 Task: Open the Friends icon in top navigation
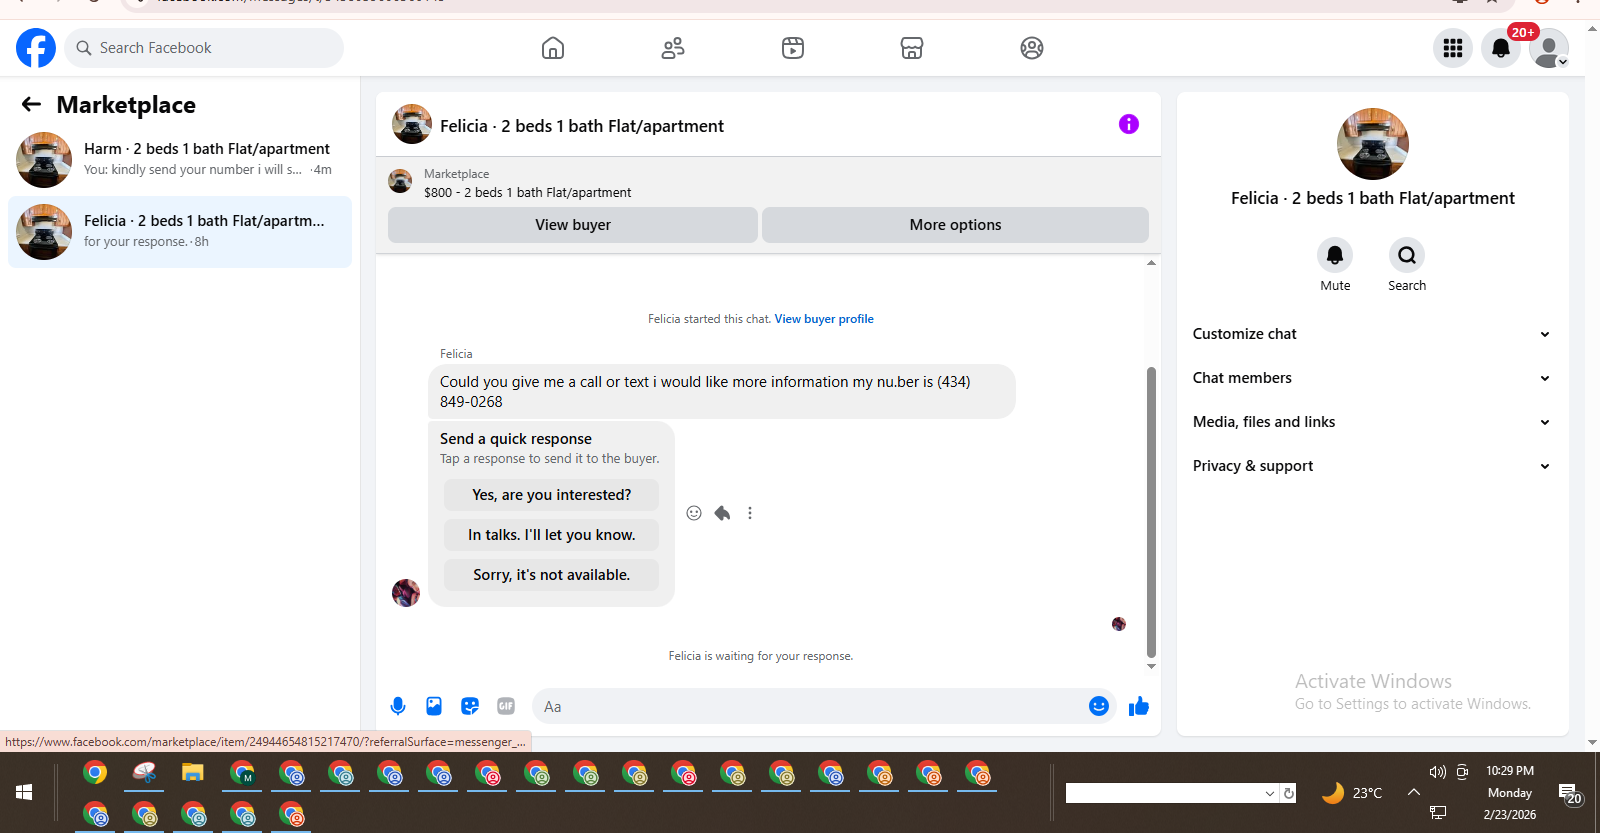(673, 48)
